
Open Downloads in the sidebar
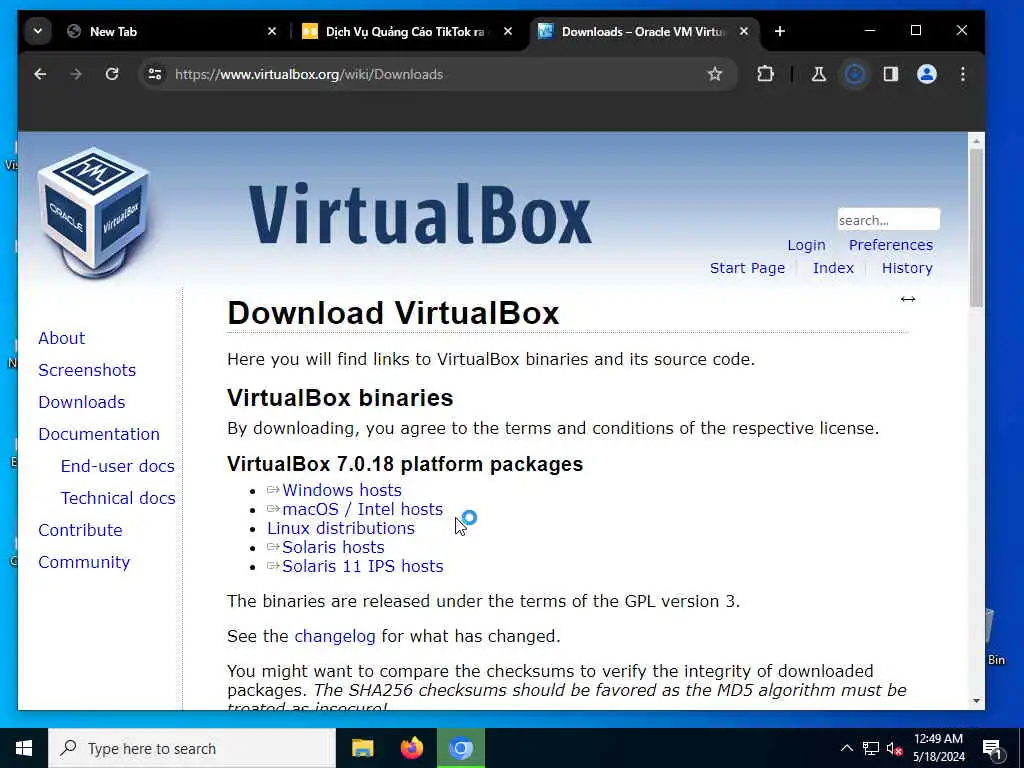pyautogui.click(x=82, y=402)
